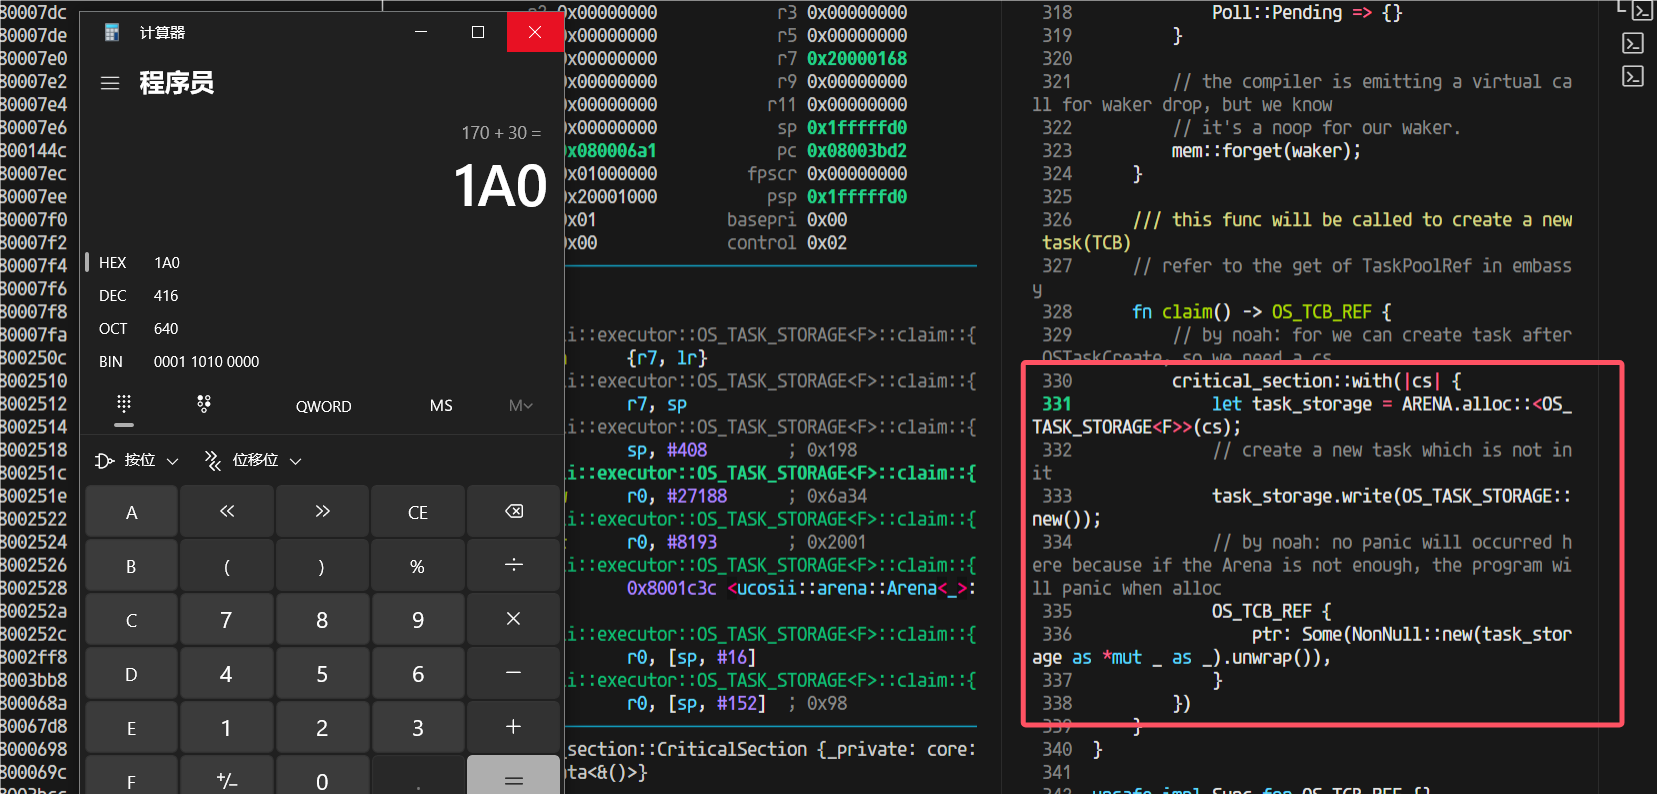Maximize the calculator window

click(478, 32)
